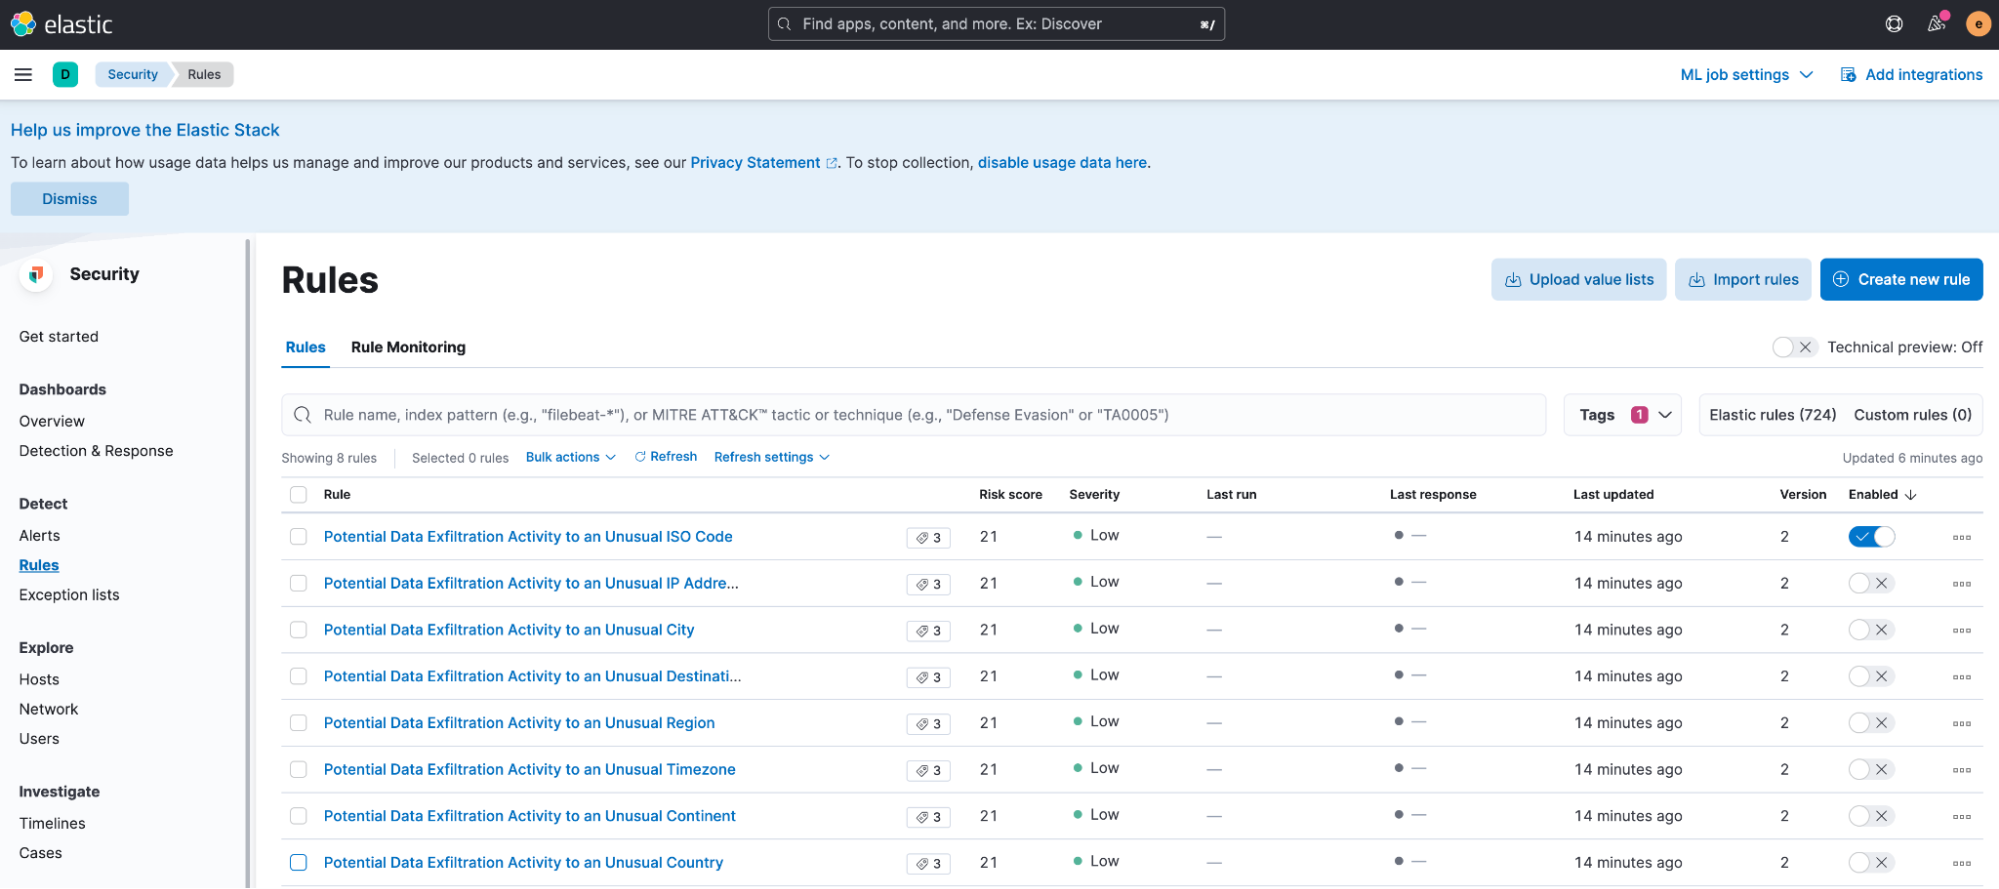Open row actions for Unusual Destination rule
1999x889 pixels.
(1961, 677)
